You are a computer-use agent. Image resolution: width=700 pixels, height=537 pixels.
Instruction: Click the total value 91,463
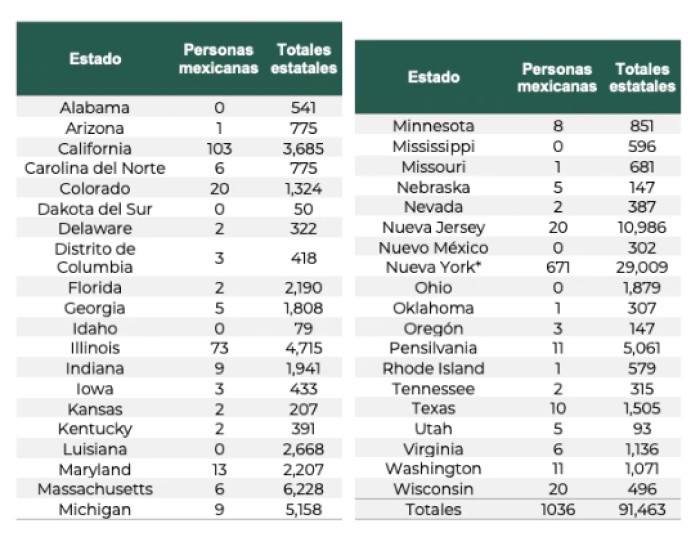coord(642,509)
